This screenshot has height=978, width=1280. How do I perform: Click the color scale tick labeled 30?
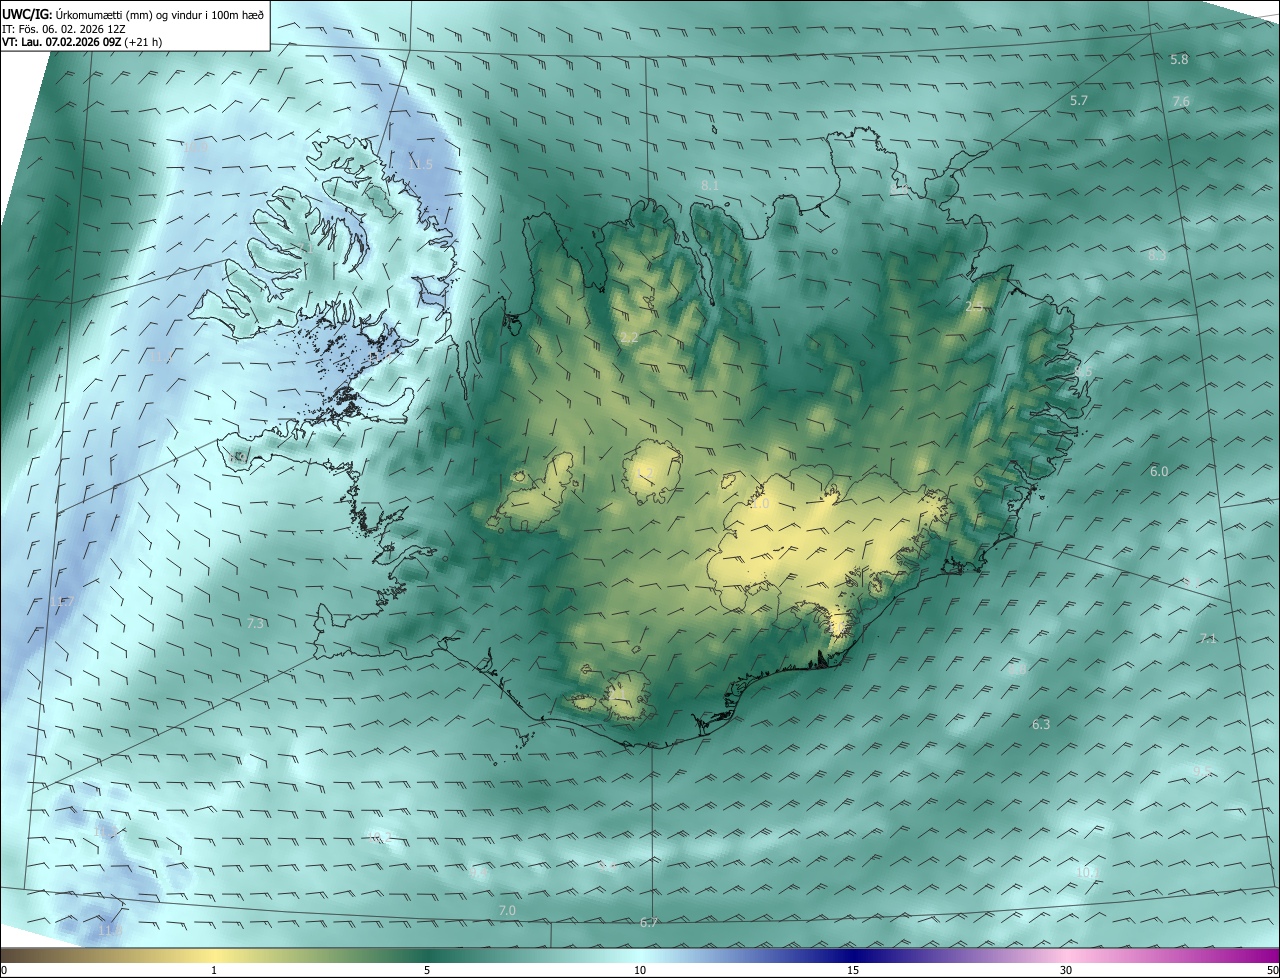coord(1066,970)
